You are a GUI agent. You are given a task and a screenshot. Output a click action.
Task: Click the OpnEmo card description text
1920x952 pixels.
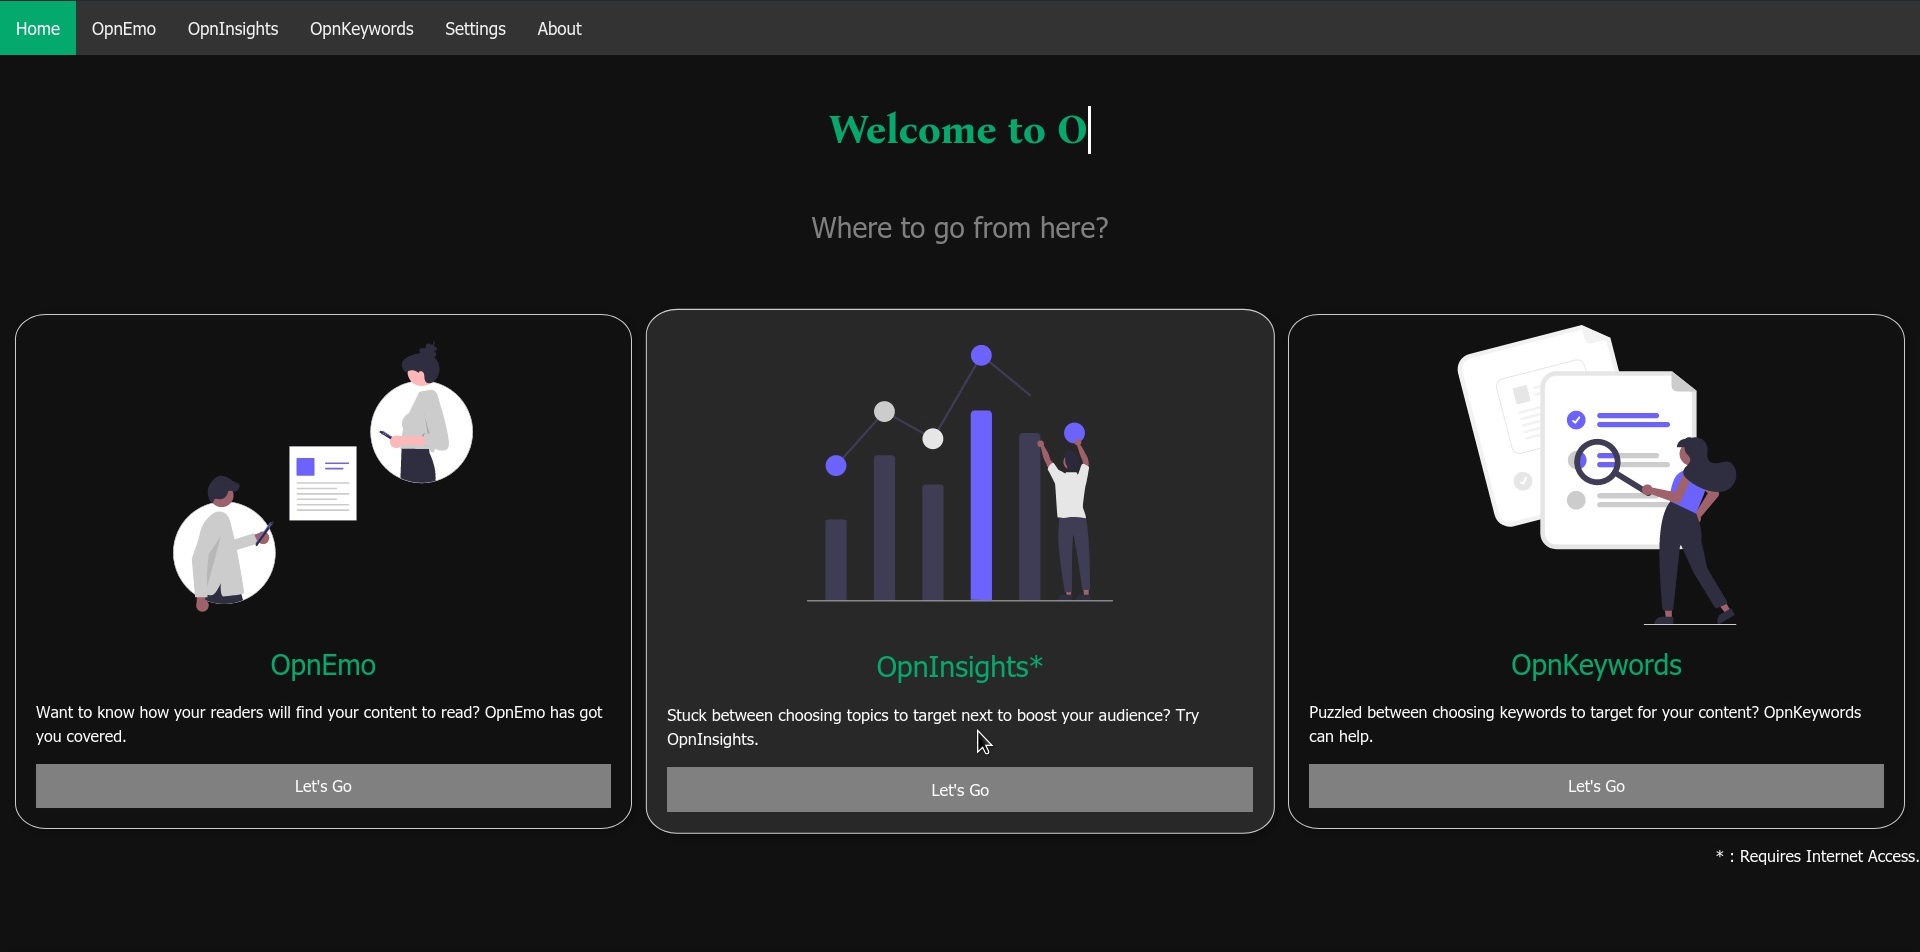[x=319, y=724]
